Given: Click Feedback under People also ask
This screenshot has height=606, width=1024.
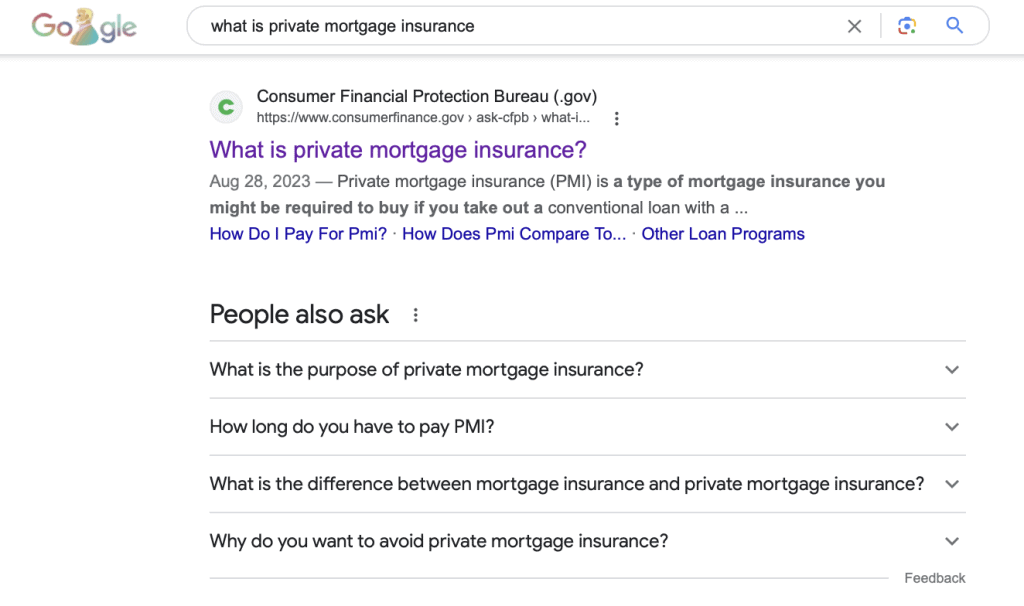Looking at the screenshot, I should [935, 578].
